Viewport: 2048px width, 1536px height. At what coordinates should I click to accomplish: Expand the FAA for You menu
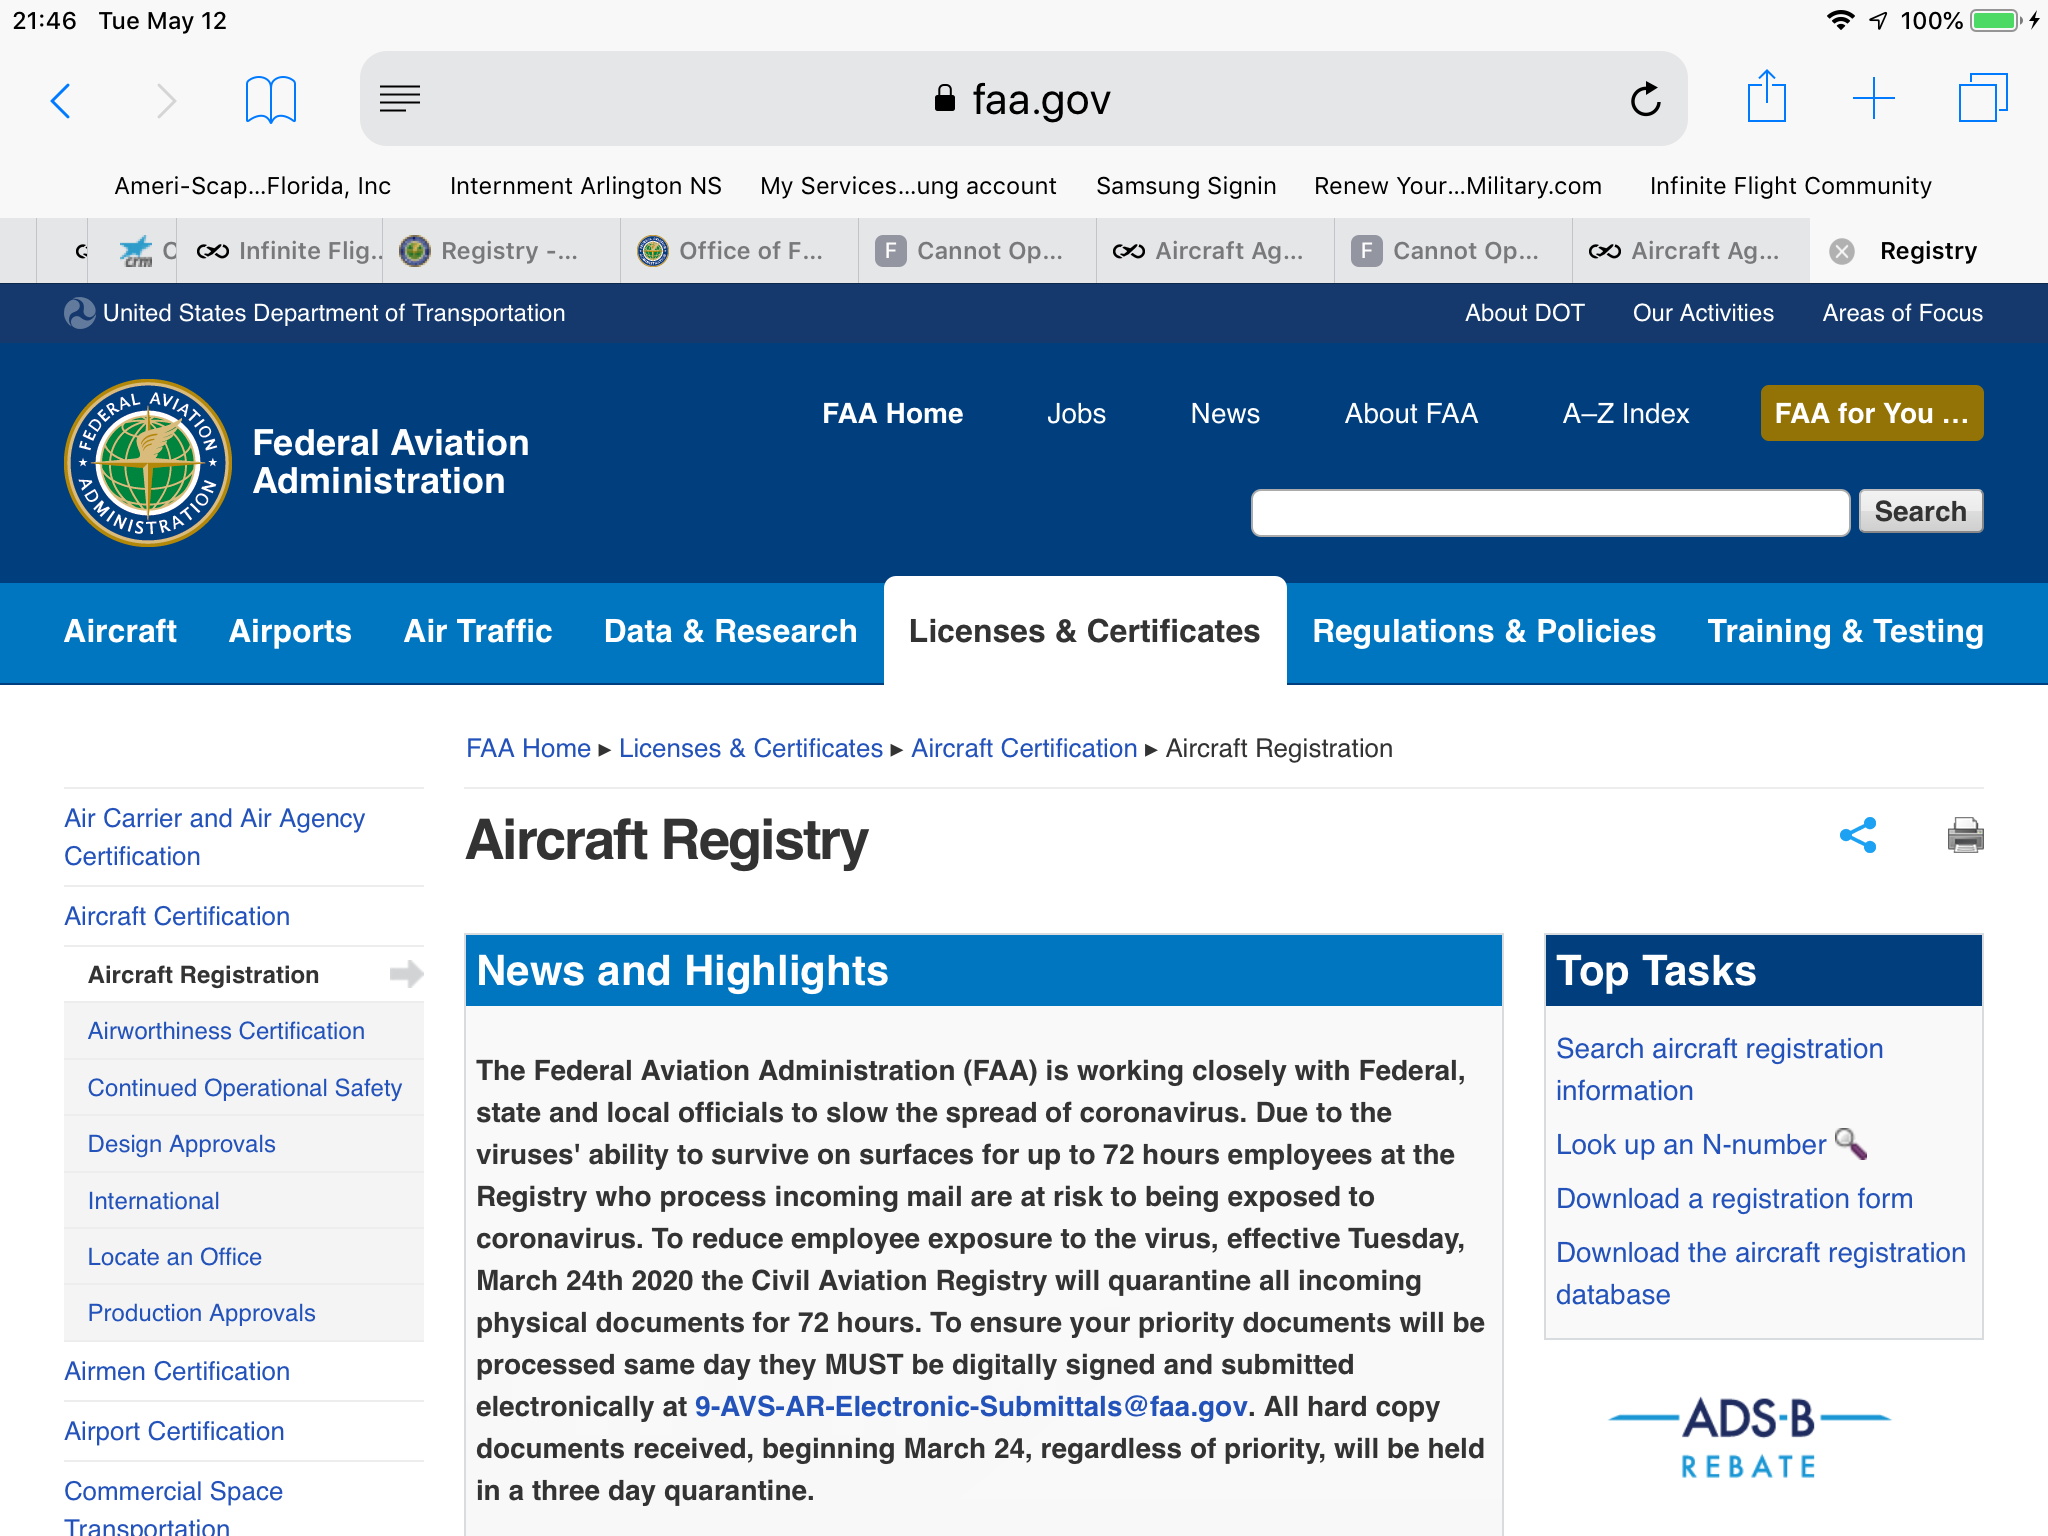(x=1871, y=413)
